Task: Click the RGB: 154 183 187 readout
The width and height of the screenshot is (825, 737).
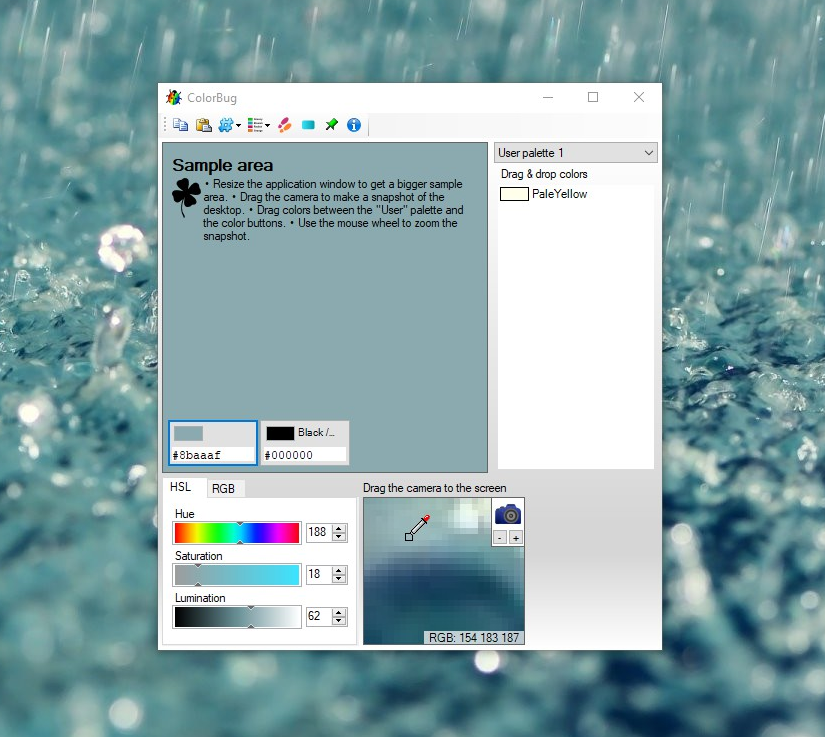Action: pos(474,638)
